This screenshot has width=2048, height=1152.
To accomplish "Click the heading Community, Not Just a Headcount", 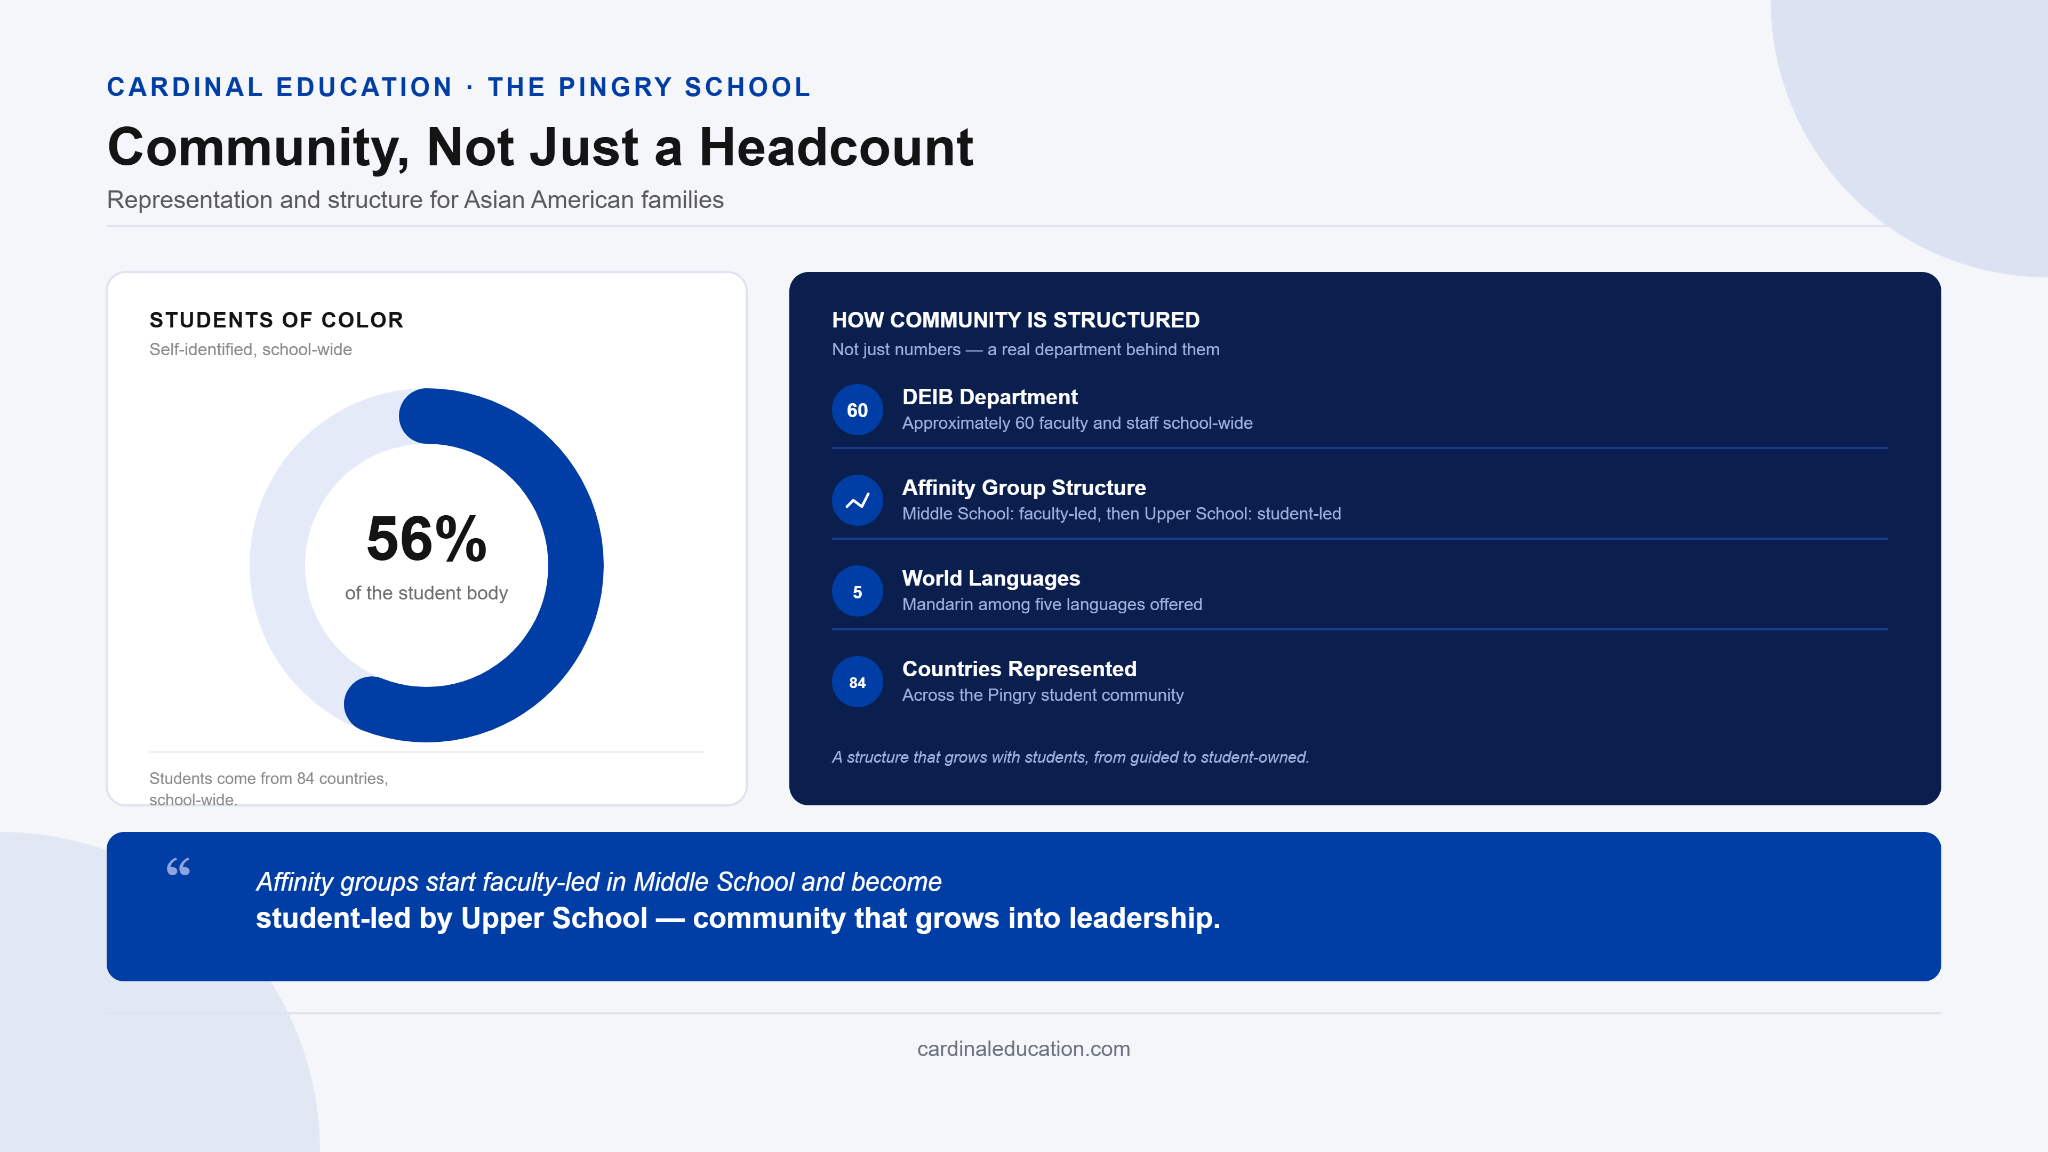I will pos(540,147).
